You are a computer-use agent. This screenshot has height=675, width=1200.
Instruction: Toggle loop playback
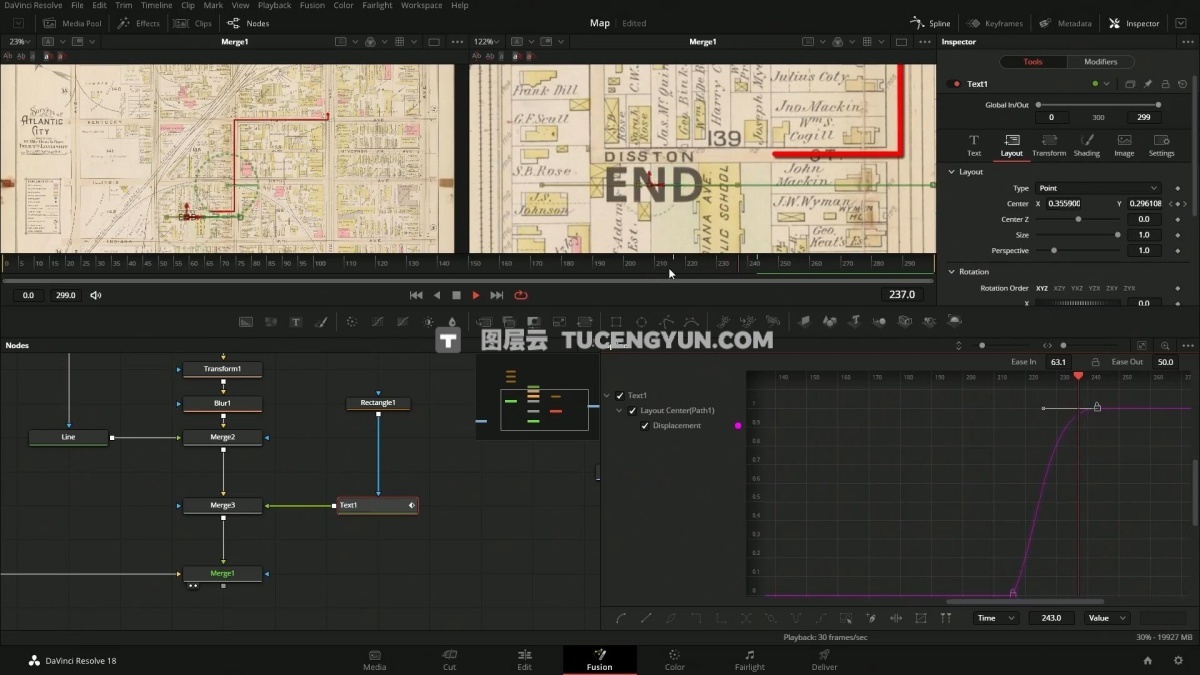(521, 295)
